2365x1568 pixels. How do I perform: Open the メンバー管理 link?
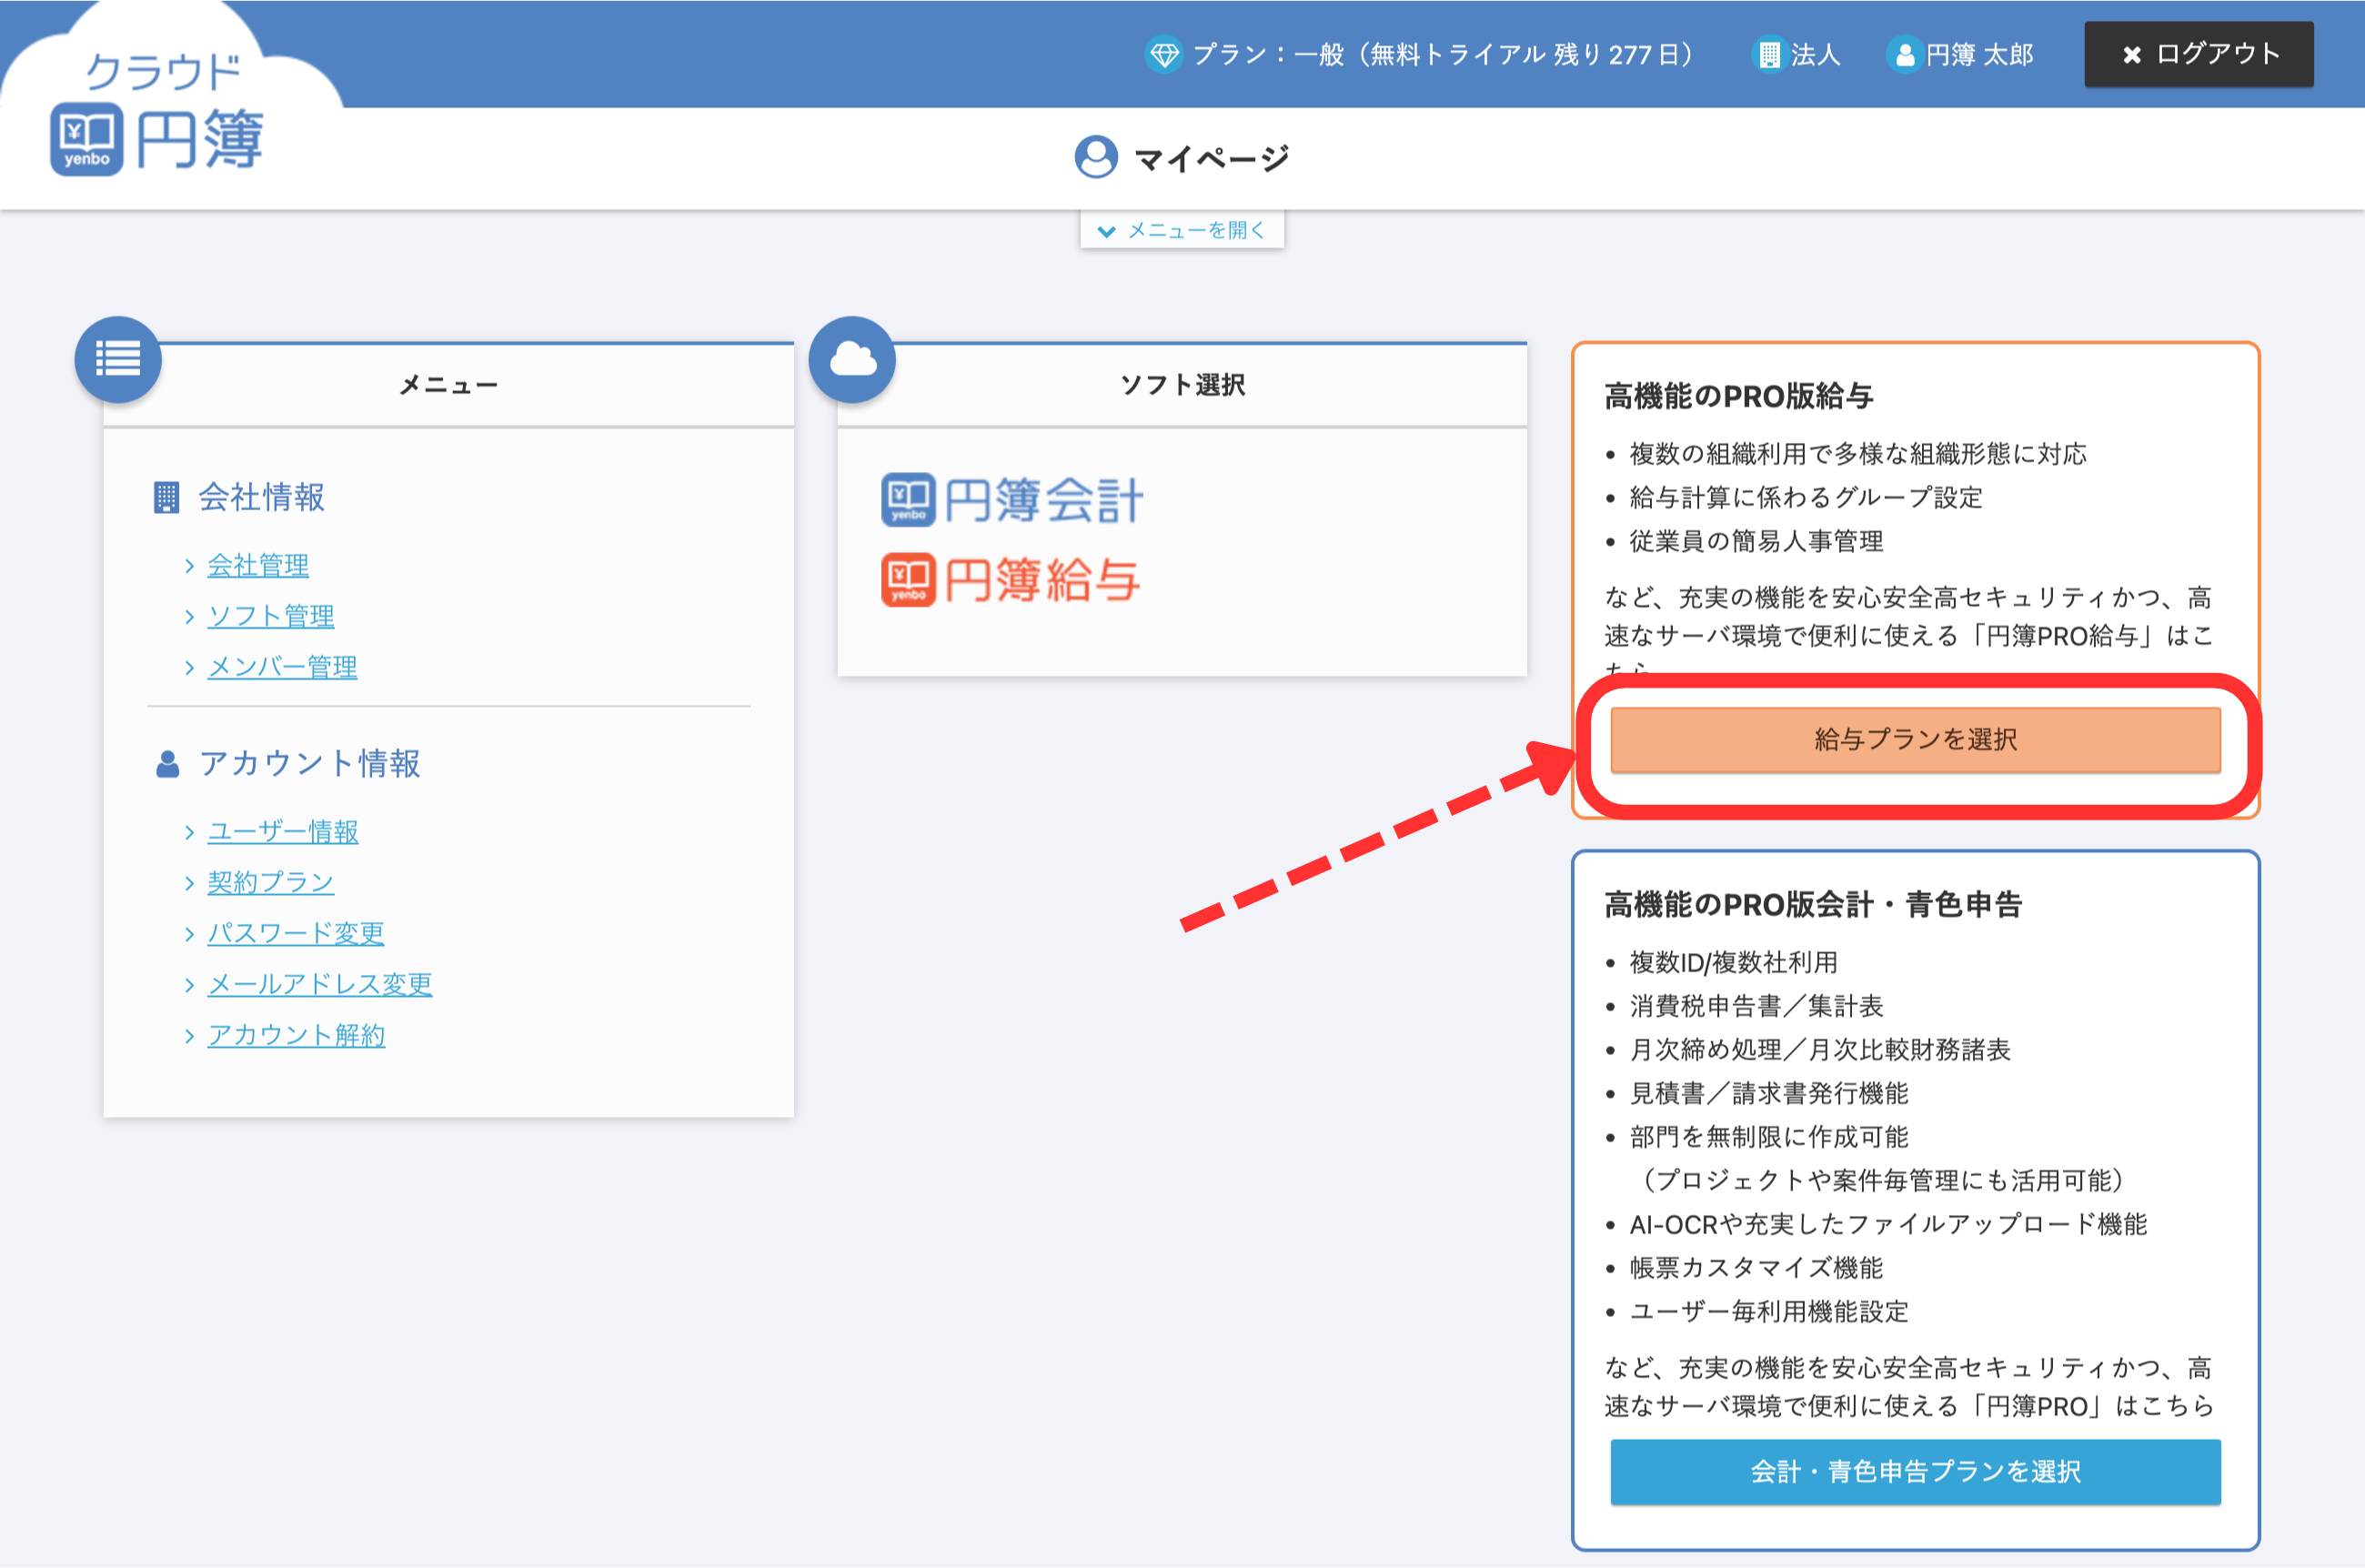click(x=282, y=667)
